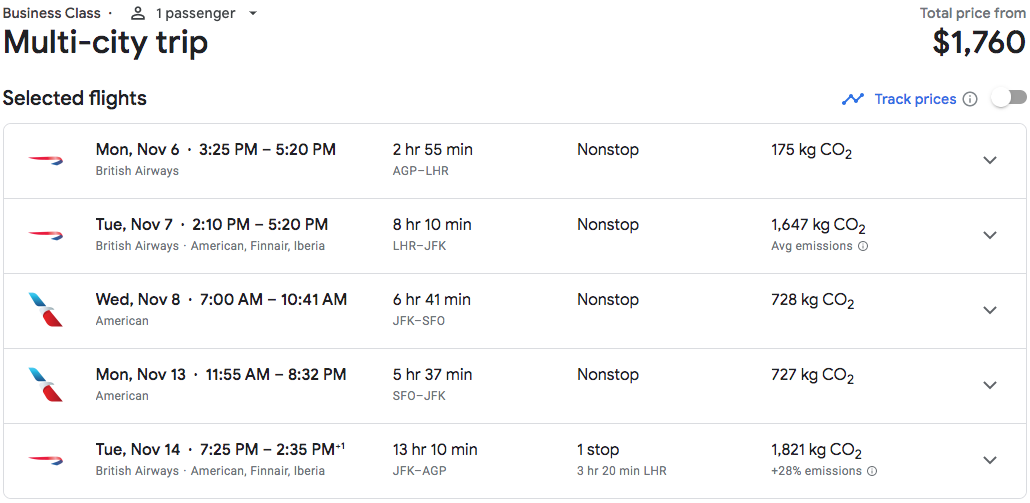Image resolution: width=1030 pixels, height=503 pixels.
Task: Expand the Wed, Nov 8 JFK–SFO flight details
Action: pyautogui.click(x=990, y=310)
